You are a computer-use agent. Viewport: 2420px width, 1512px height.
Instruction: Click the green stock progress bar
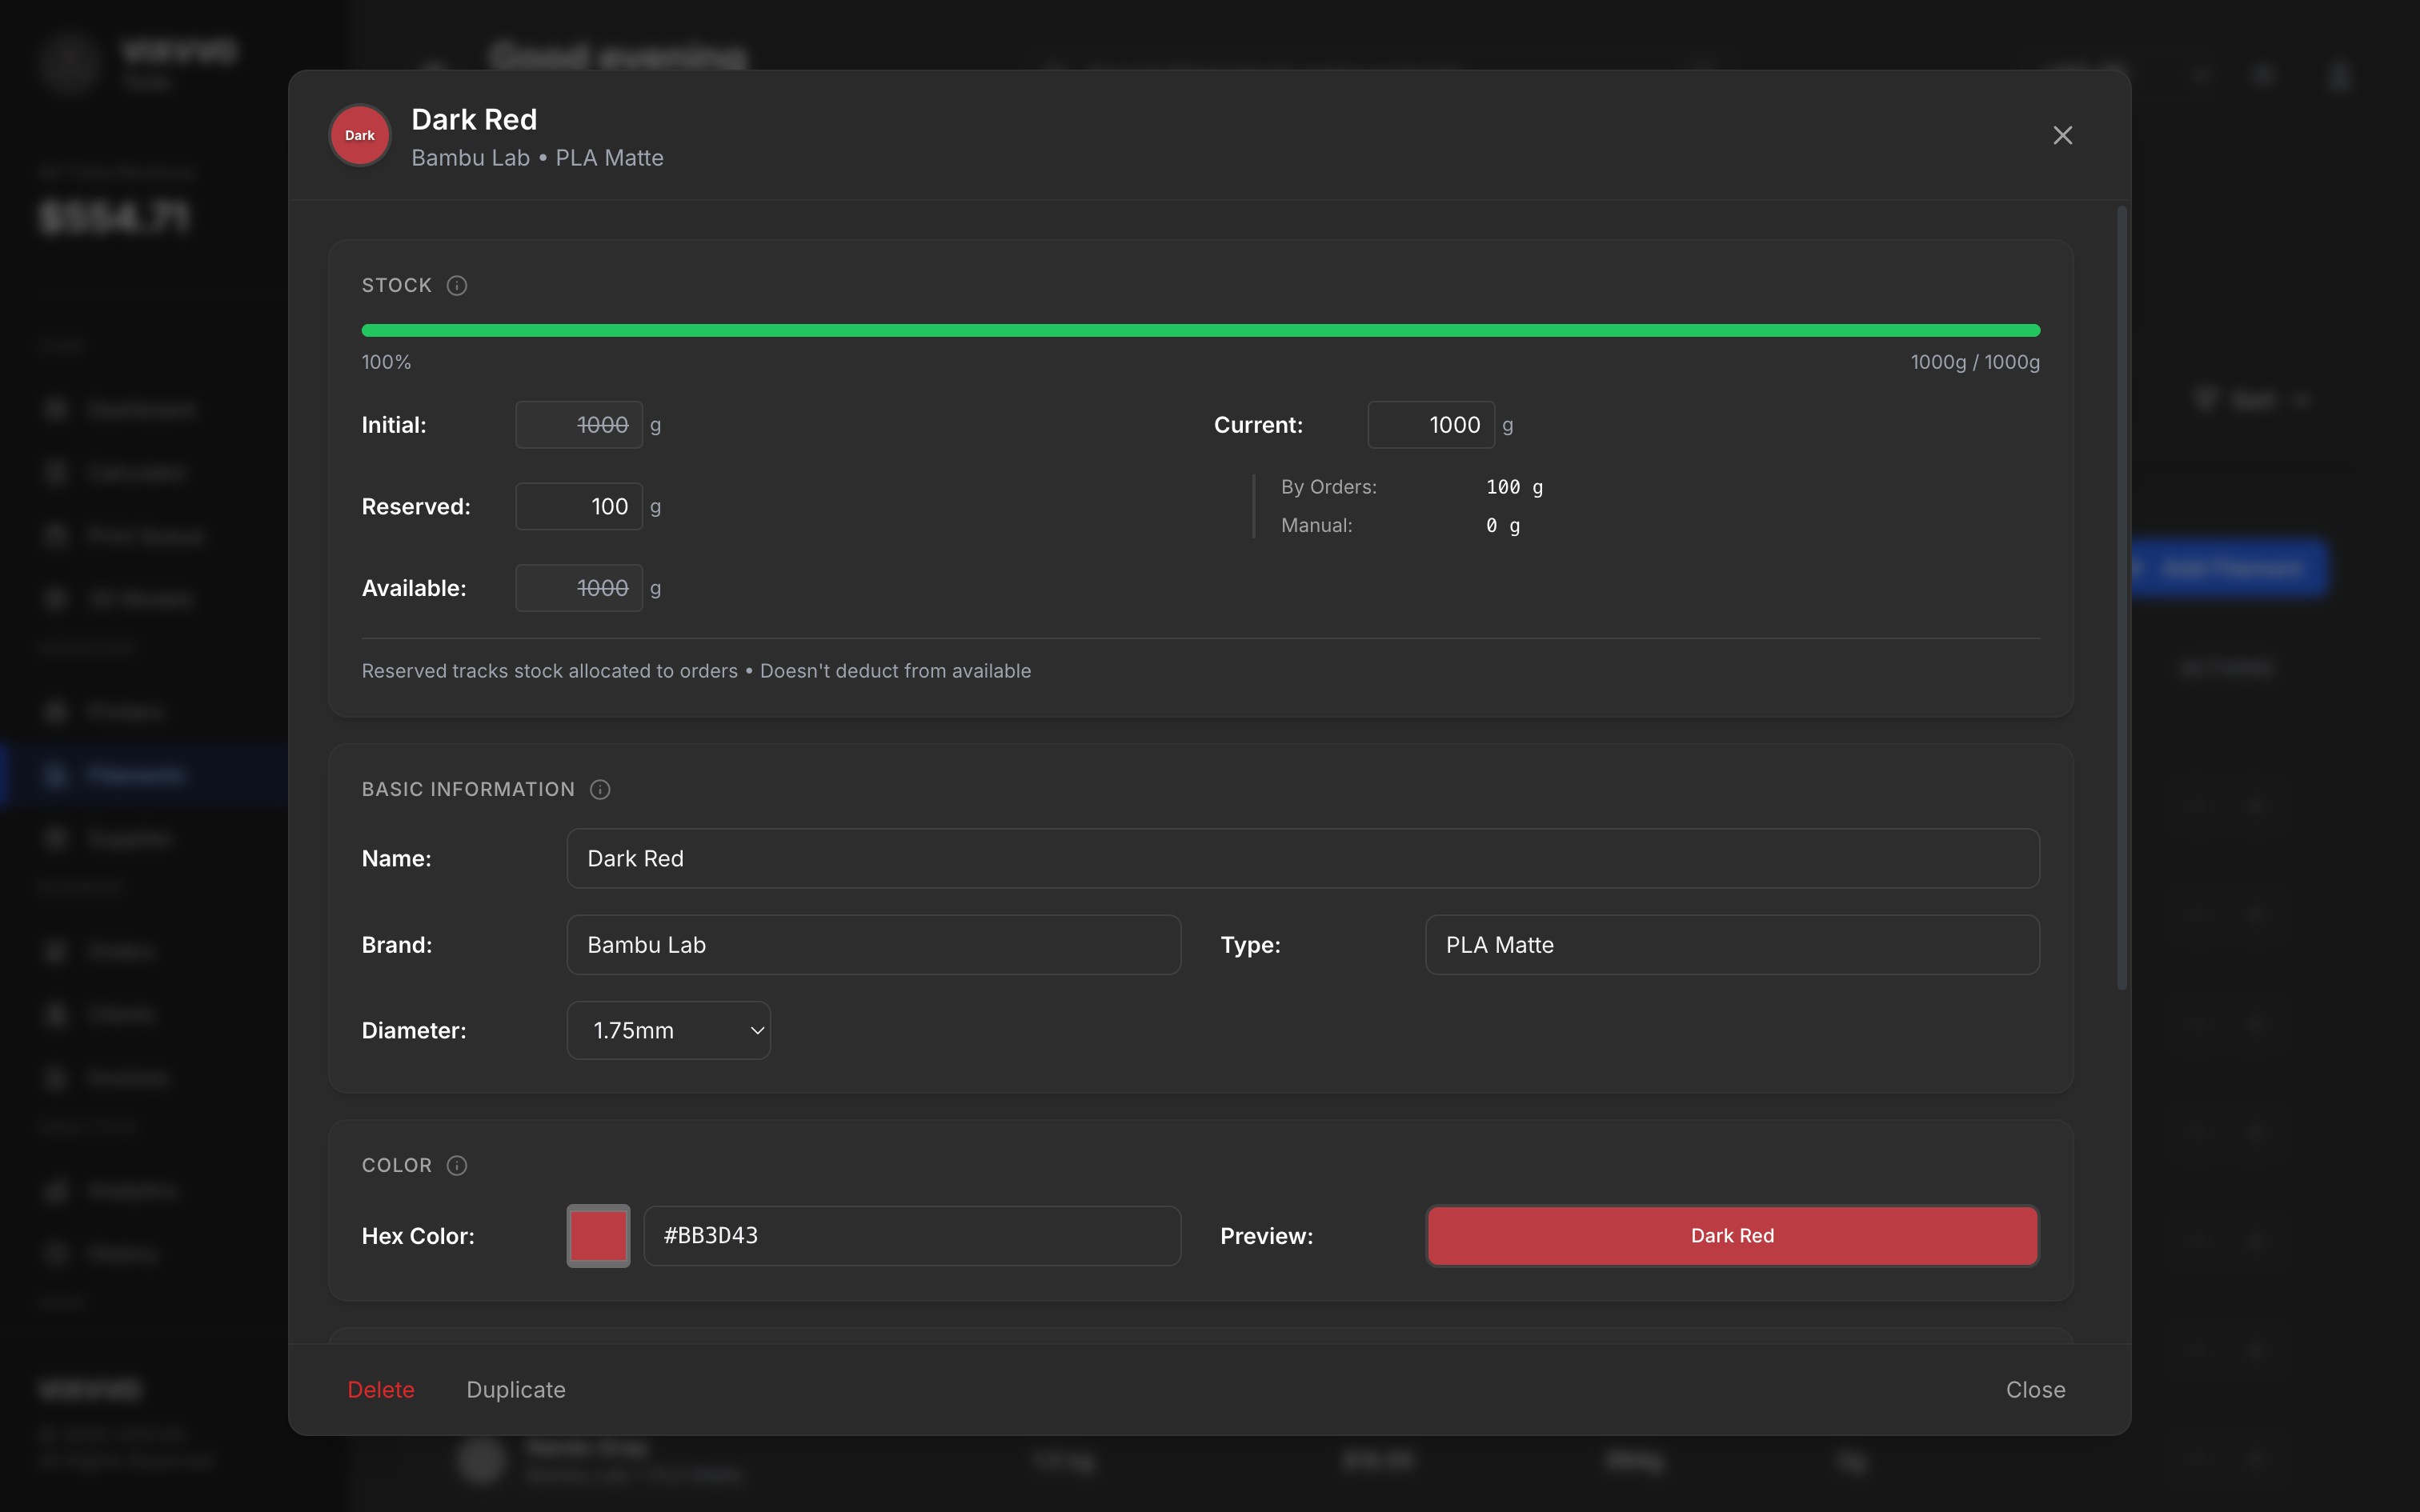click(x=1200, y=331)
